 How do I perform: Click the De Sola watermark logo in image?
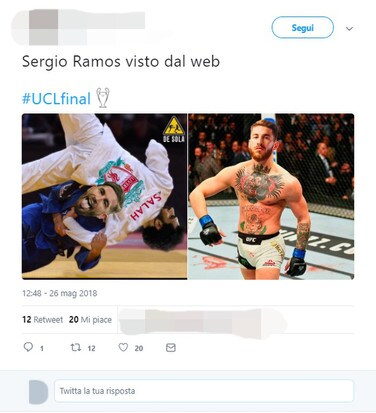pyautogui.click(x=174, y=129)
